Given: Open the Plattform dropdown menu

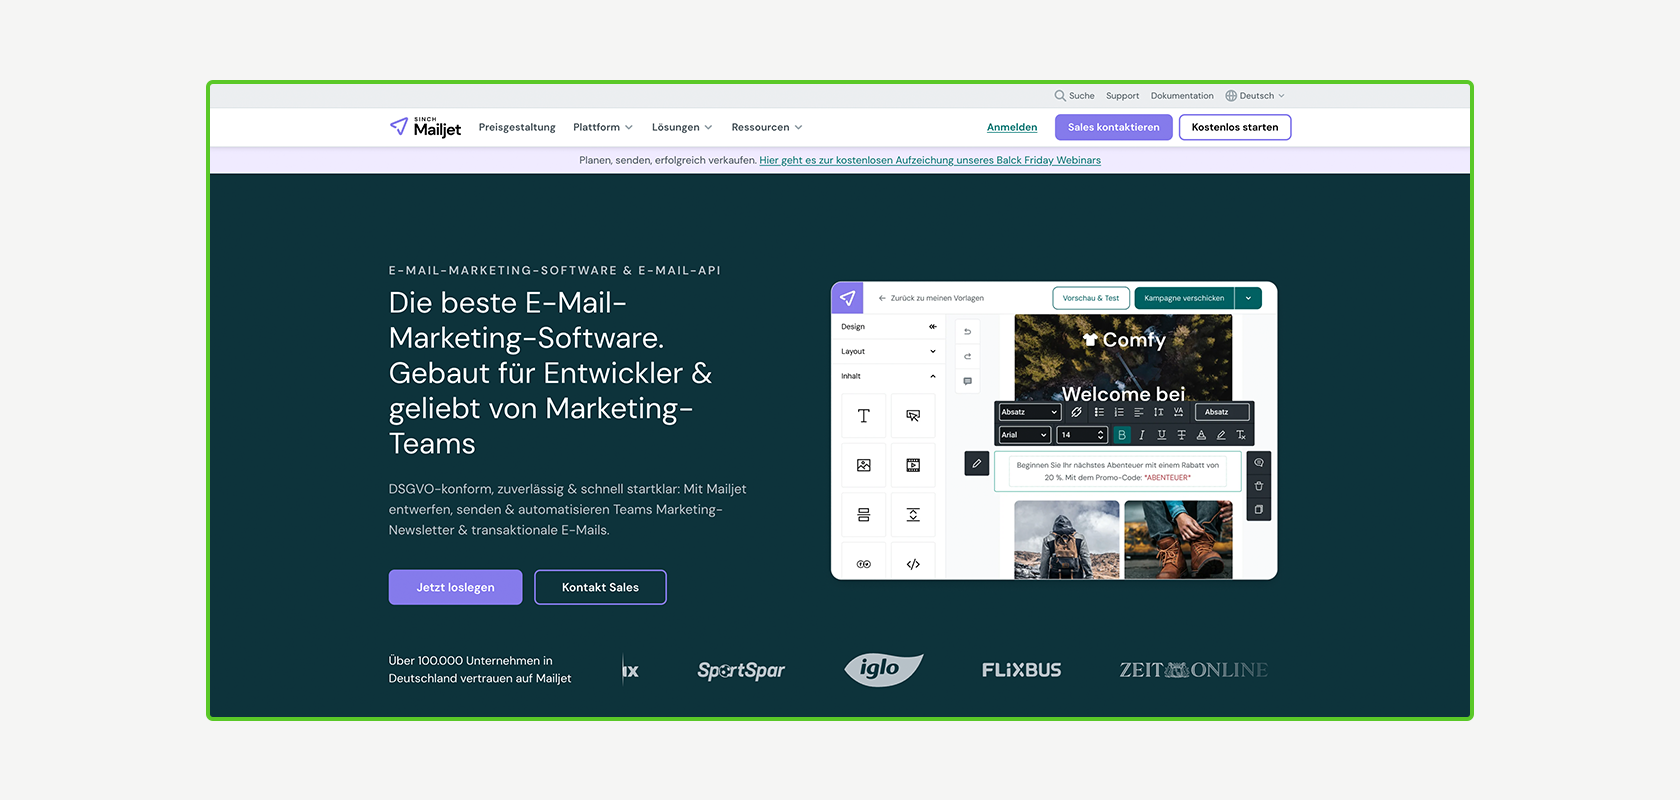Looking at the screenshot, I should pyautogui.click(x=603, y=127).
